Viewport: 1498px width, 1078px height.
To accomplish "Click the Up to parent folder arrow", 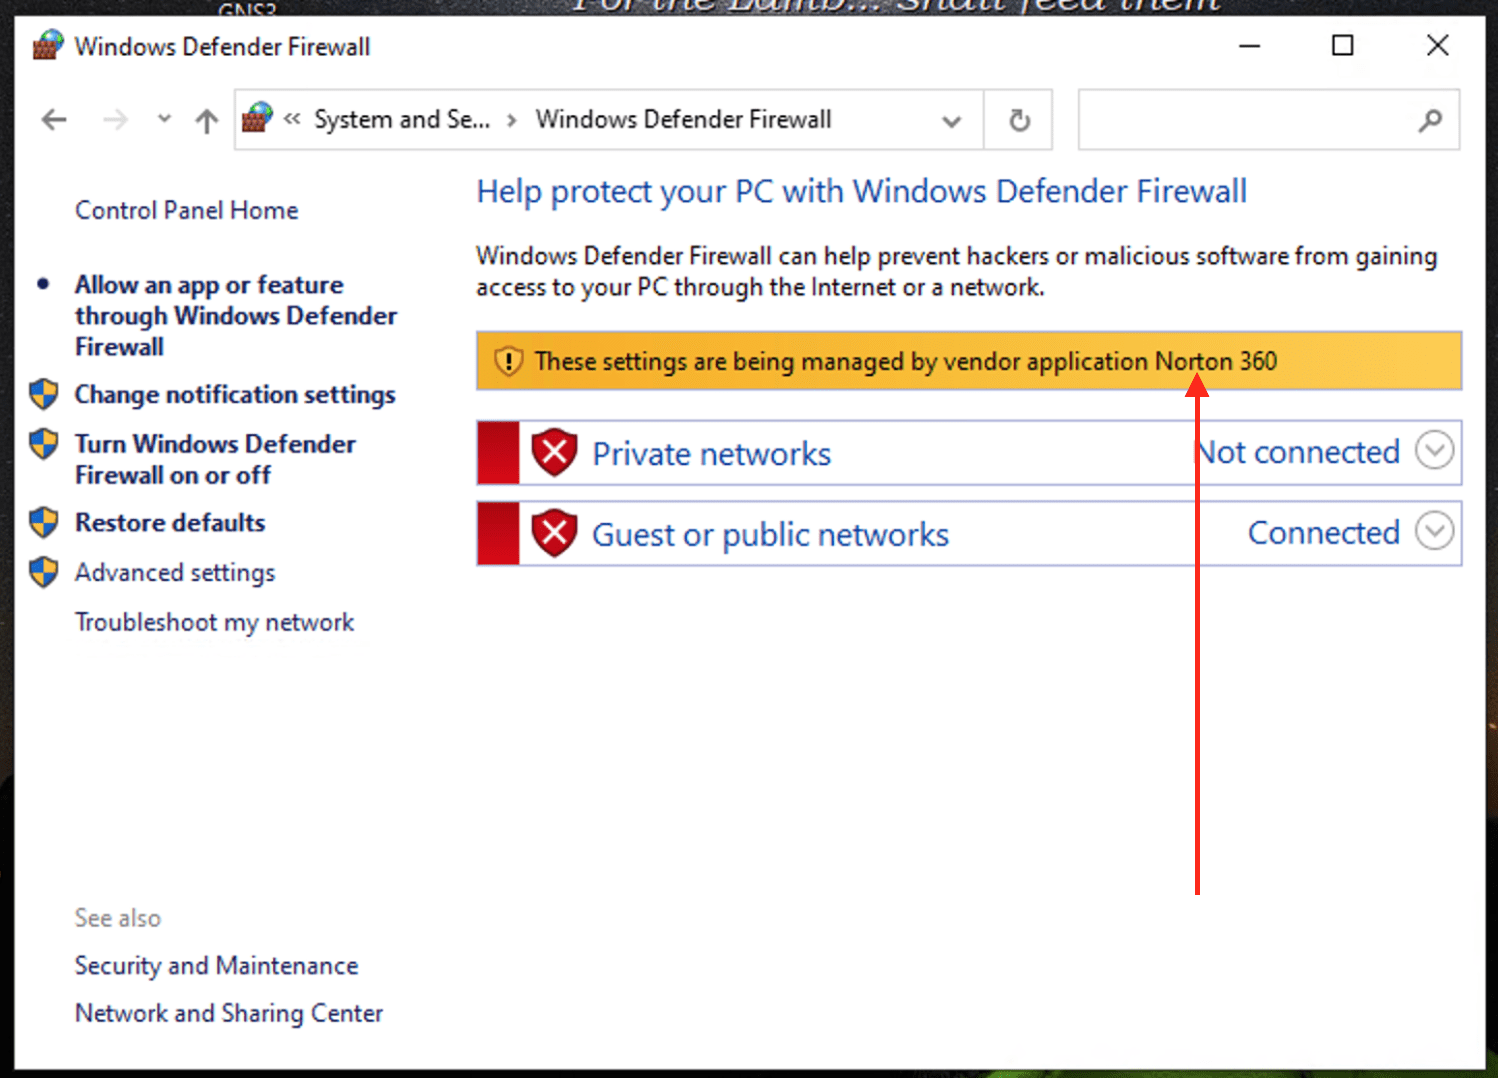I will 206,121.
